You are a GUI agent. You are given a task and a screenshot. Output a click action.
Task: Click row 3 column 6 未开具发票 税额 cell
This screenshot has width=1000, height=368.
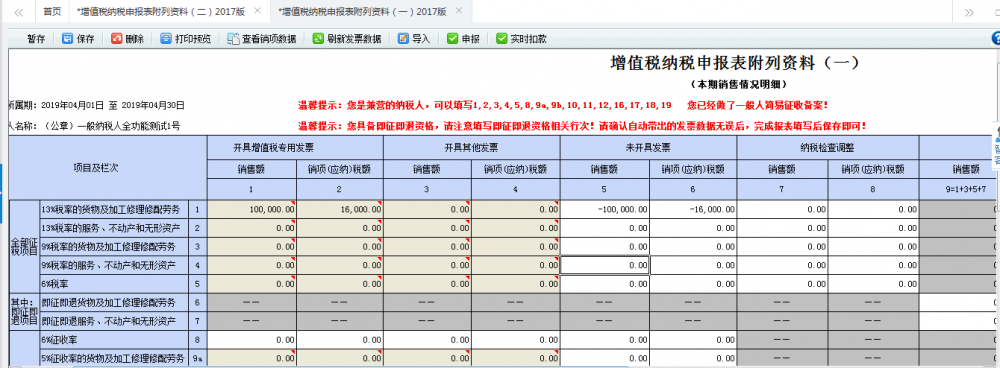[693, 246]
